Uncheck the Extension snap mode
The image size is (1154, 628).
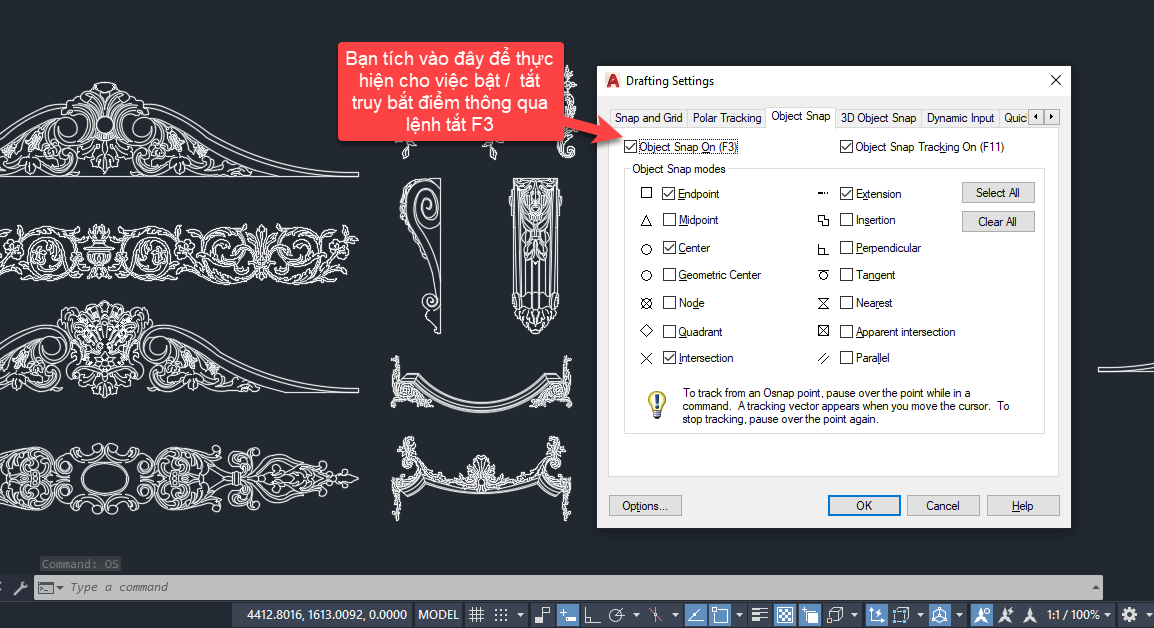click(x=846, y=194)
